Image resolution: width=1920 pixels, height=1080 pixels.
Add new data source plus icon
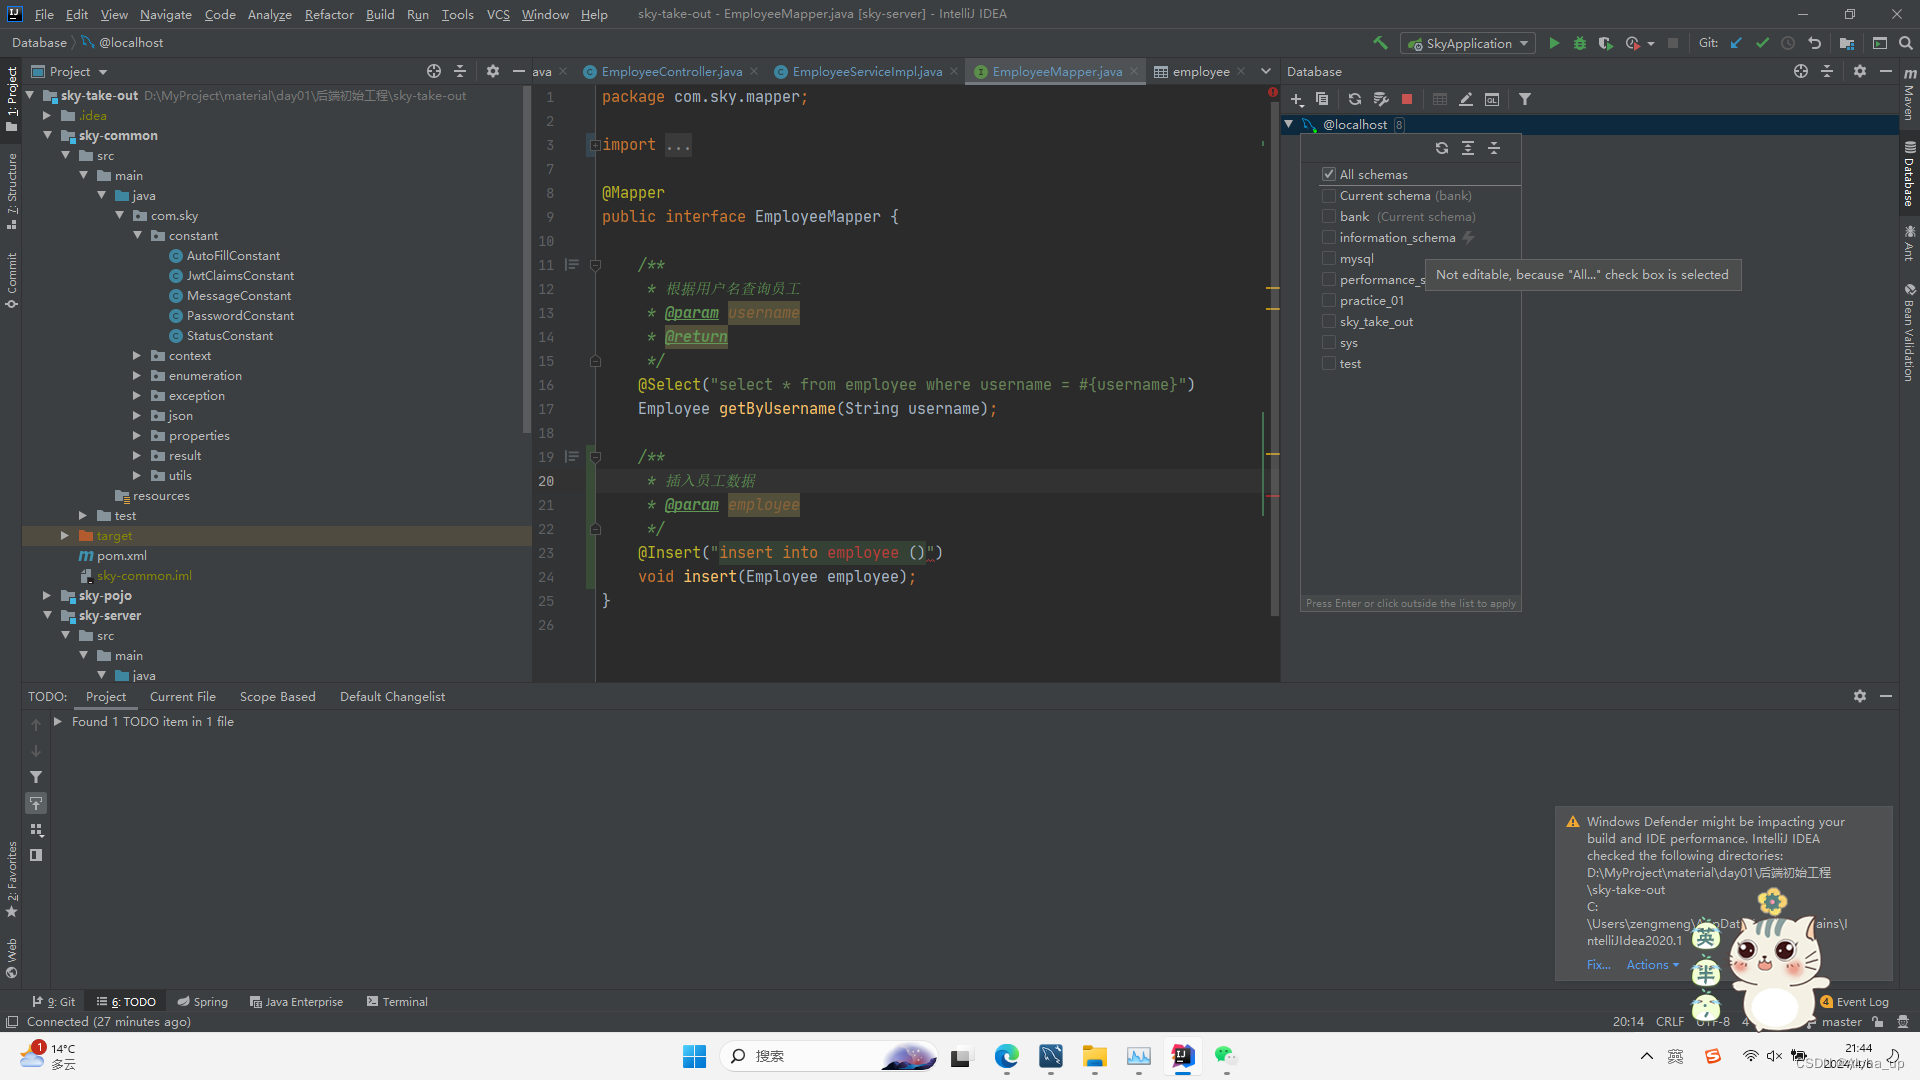1297,99
